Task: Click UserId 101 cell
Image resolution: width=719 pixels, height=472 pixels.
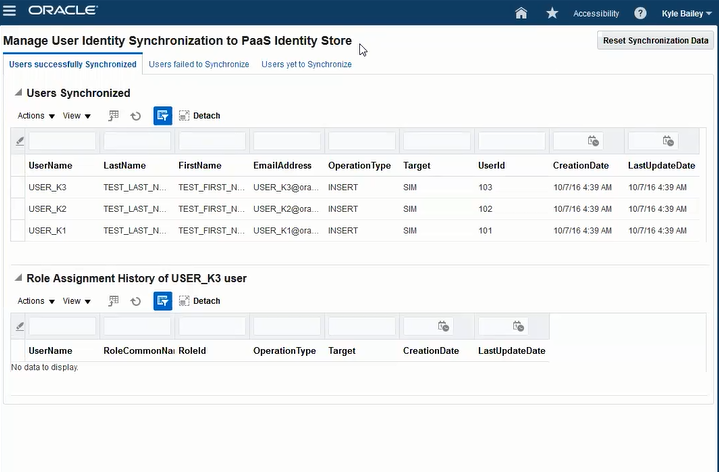Action: tap(485, 230)
